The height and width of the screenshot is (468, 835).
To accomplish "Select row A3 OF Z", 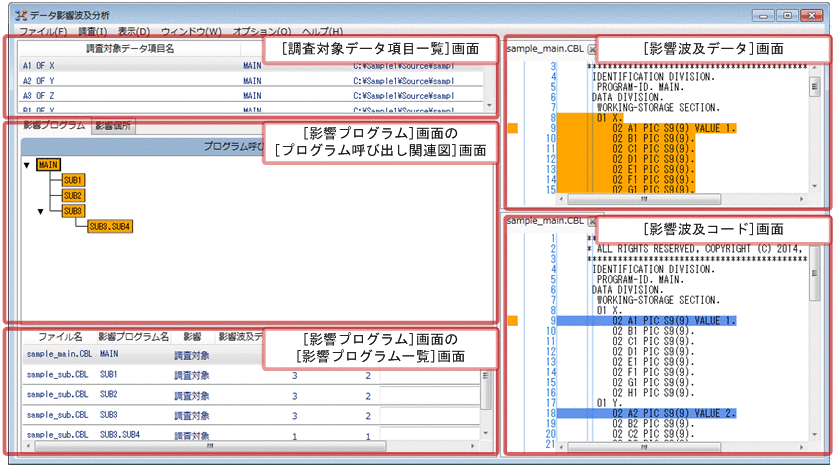I will click(251, 96).
